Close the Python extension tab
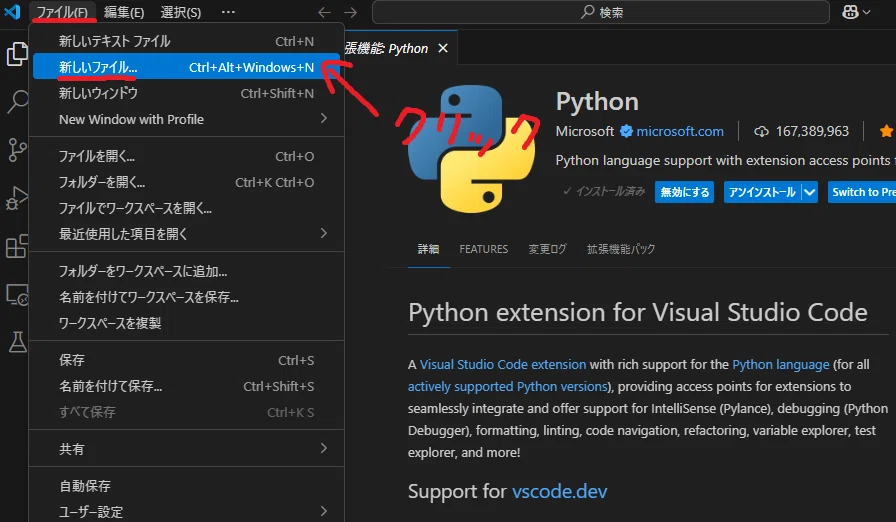 [443, 49]
